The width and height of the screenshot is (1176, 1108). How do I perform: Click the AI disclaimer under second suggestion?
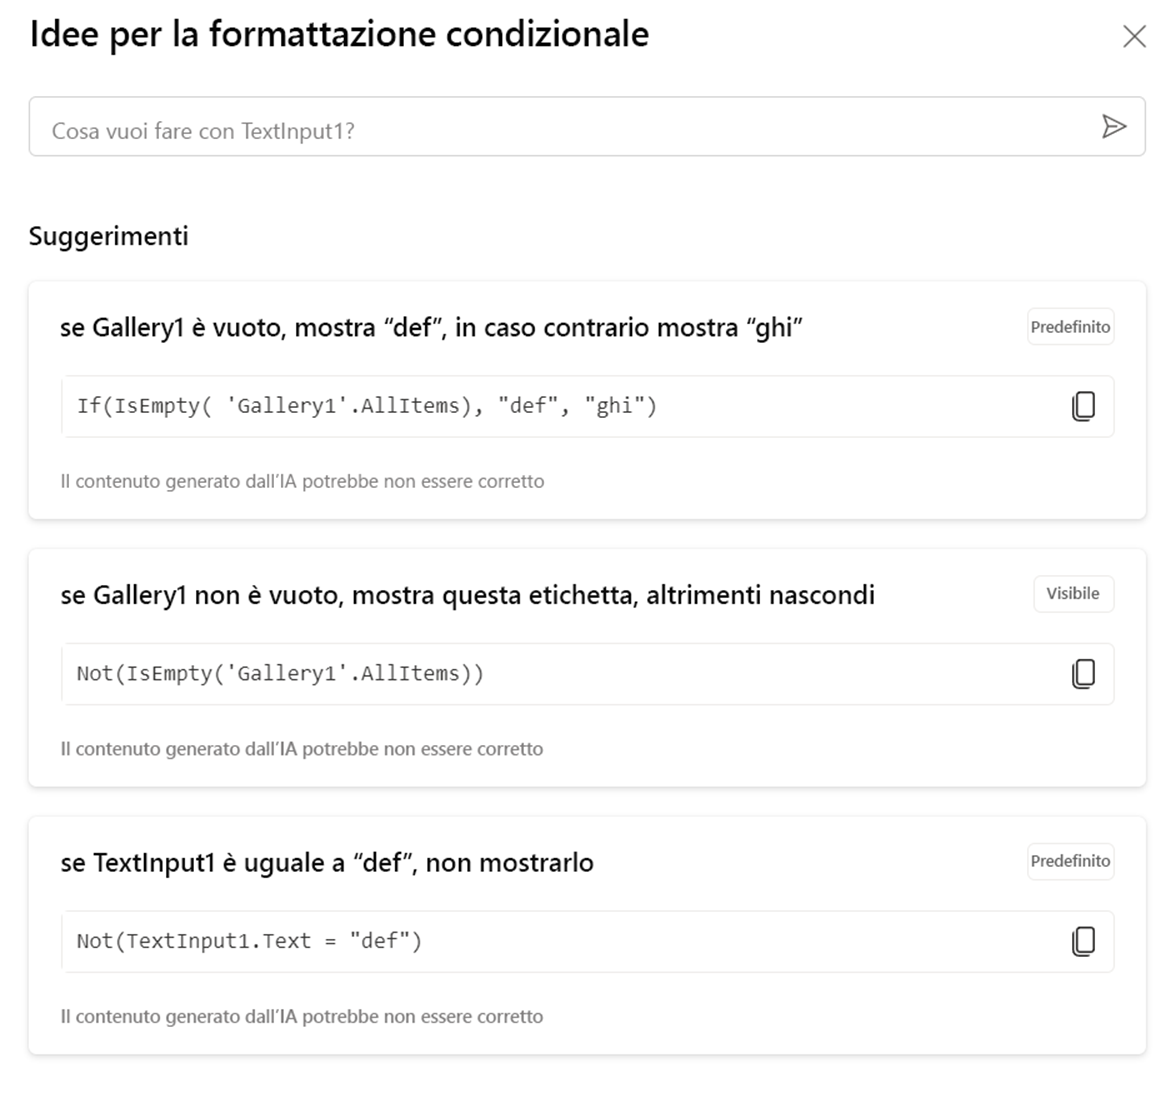pyautogui.click(x=302, y=749)
